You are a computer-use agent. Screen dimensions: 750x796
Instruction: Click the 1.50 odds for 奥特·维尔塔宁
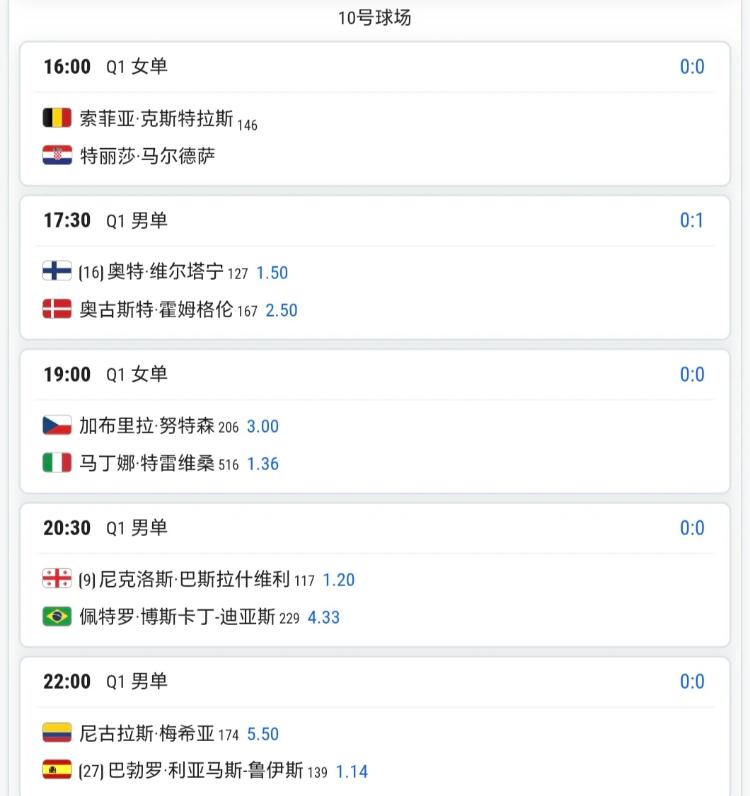click(272, 273)
